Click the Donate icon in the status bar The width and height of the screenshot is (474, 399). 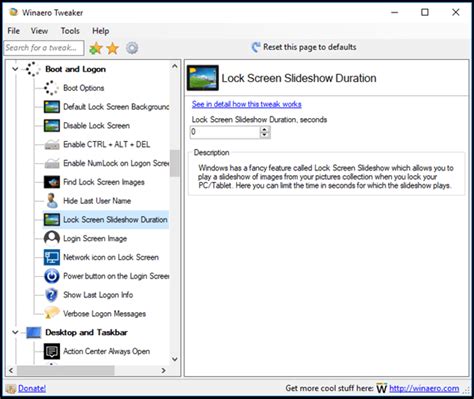pyautogui.click(x=11, y=388)
